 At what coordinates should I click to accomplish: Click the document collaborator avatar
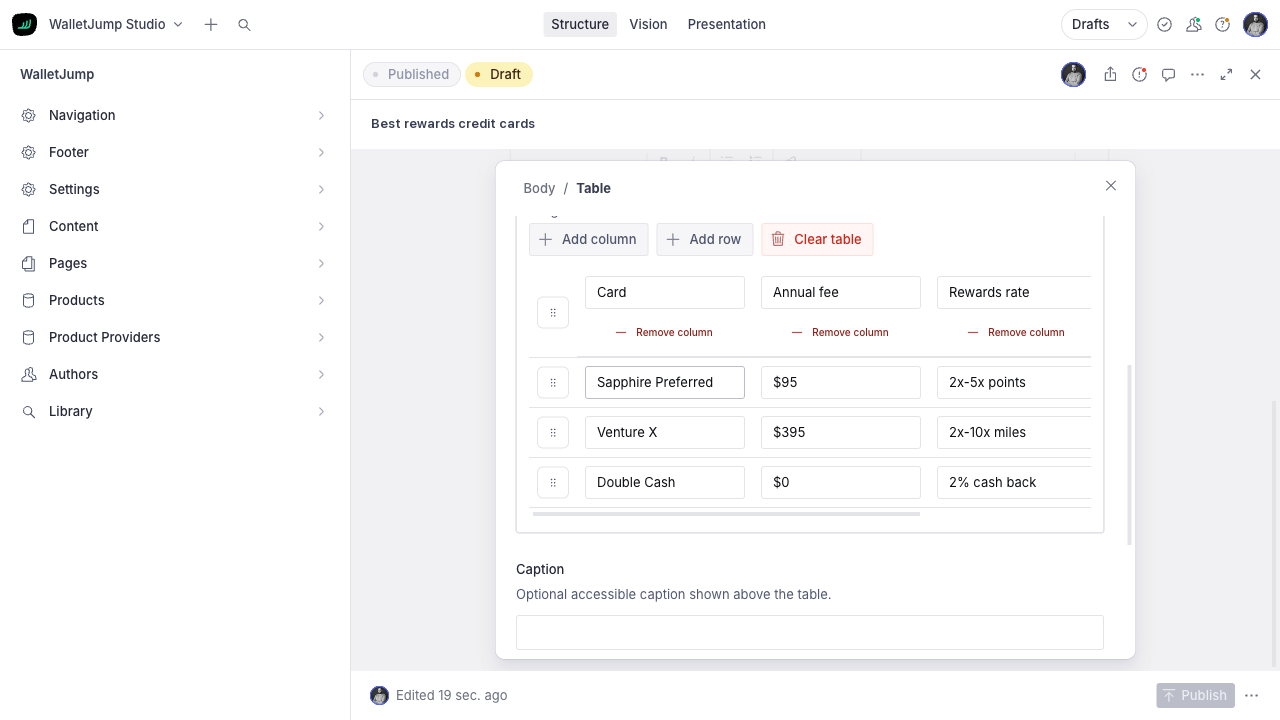pos(1073,74)
